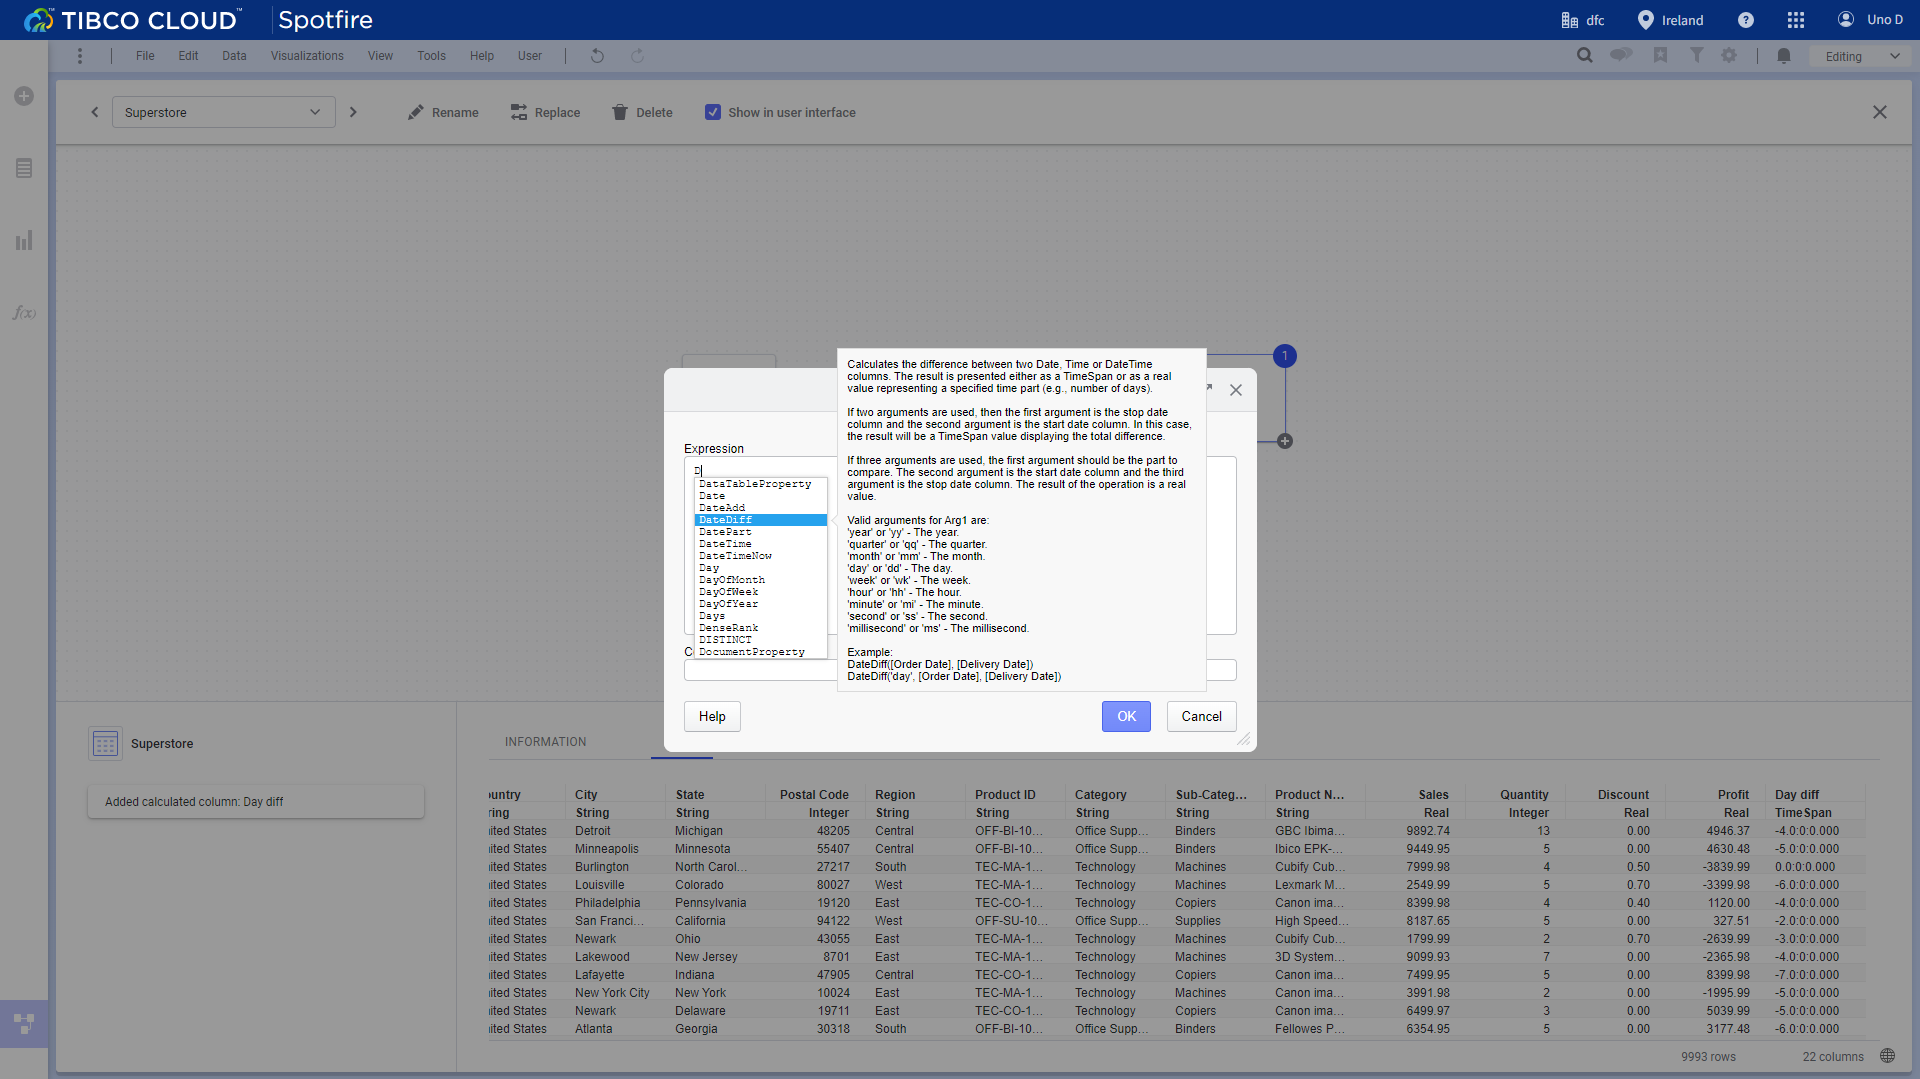Open the three-dot overflow menu
Image resolution: width=1920 pixels, height=1079 pixels.
pos(80,56)
